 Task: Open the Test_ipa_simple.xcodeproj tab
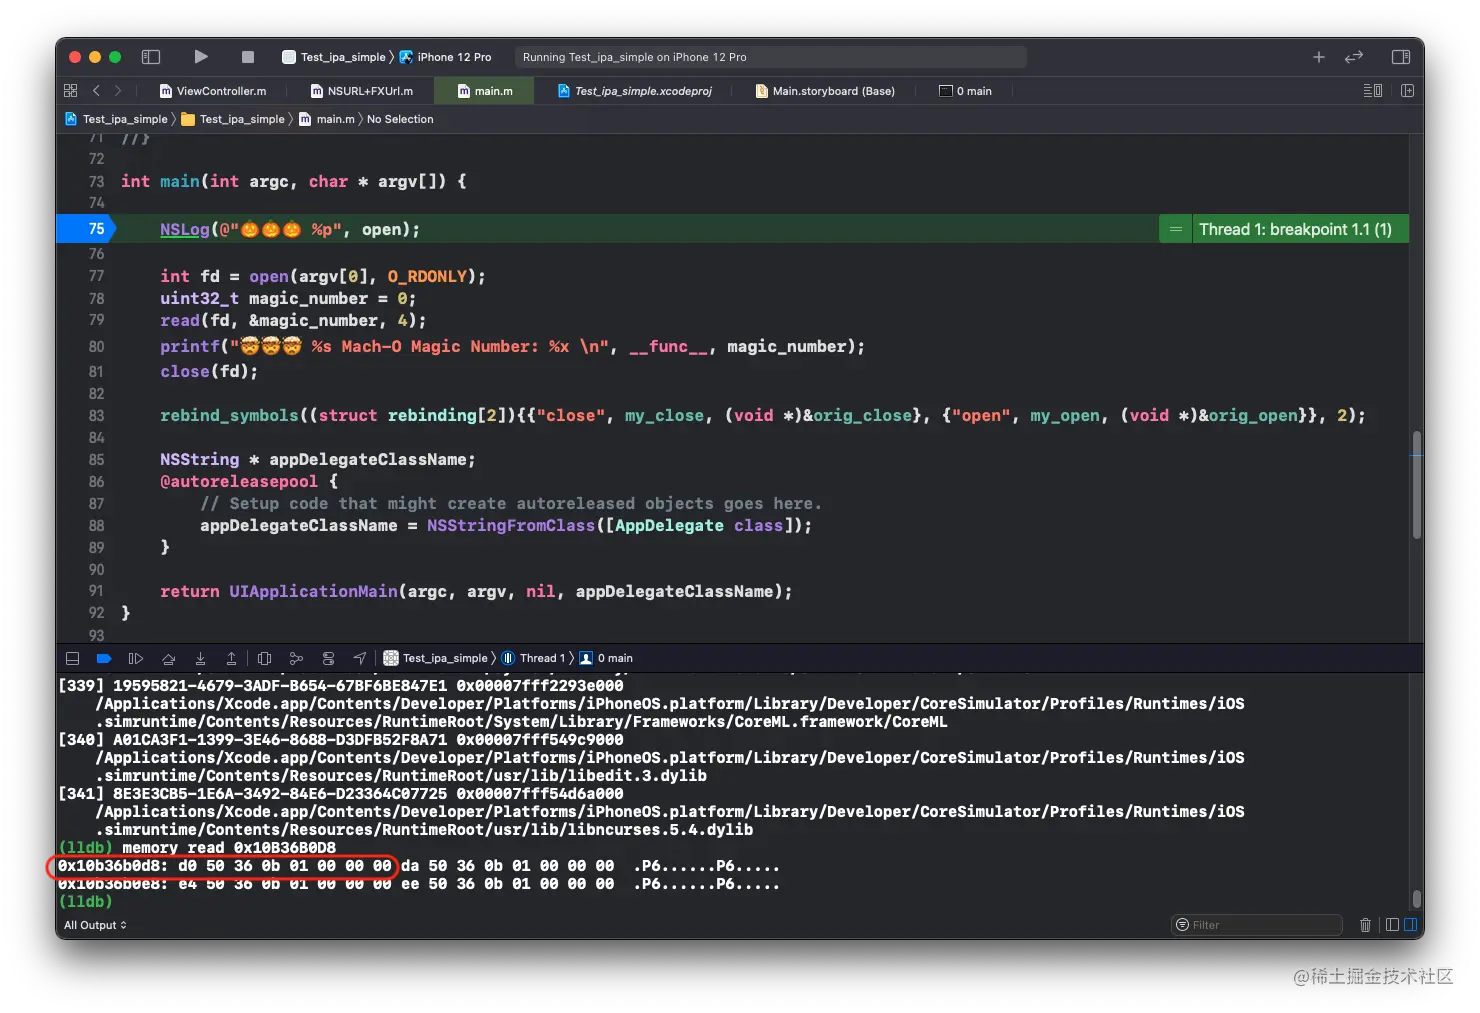(x=634, y=91)
